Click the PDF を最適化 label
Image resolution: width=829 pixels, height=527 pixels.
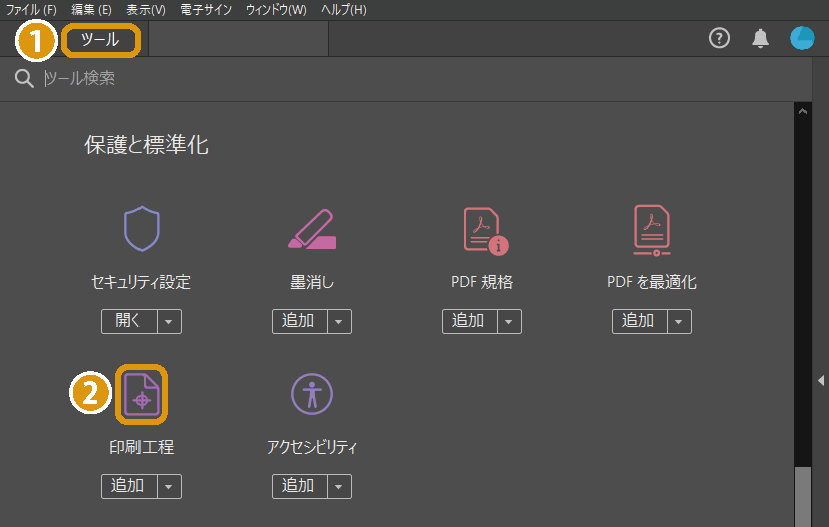tap(652, 282)
